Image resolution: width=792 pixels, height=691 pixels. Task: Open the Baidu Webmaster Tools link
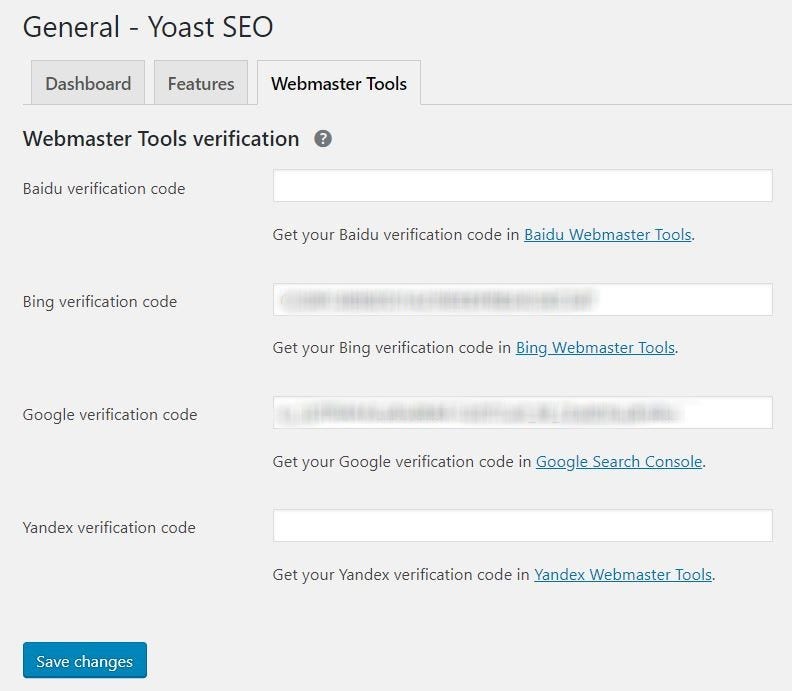(x=607, y=235)
